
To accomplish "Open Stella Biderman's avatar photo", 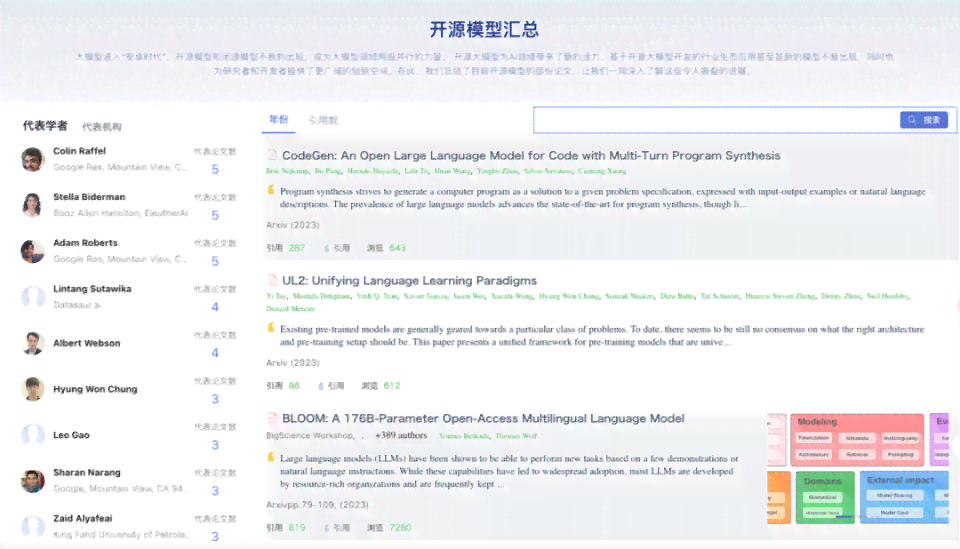I will point(32,205).
